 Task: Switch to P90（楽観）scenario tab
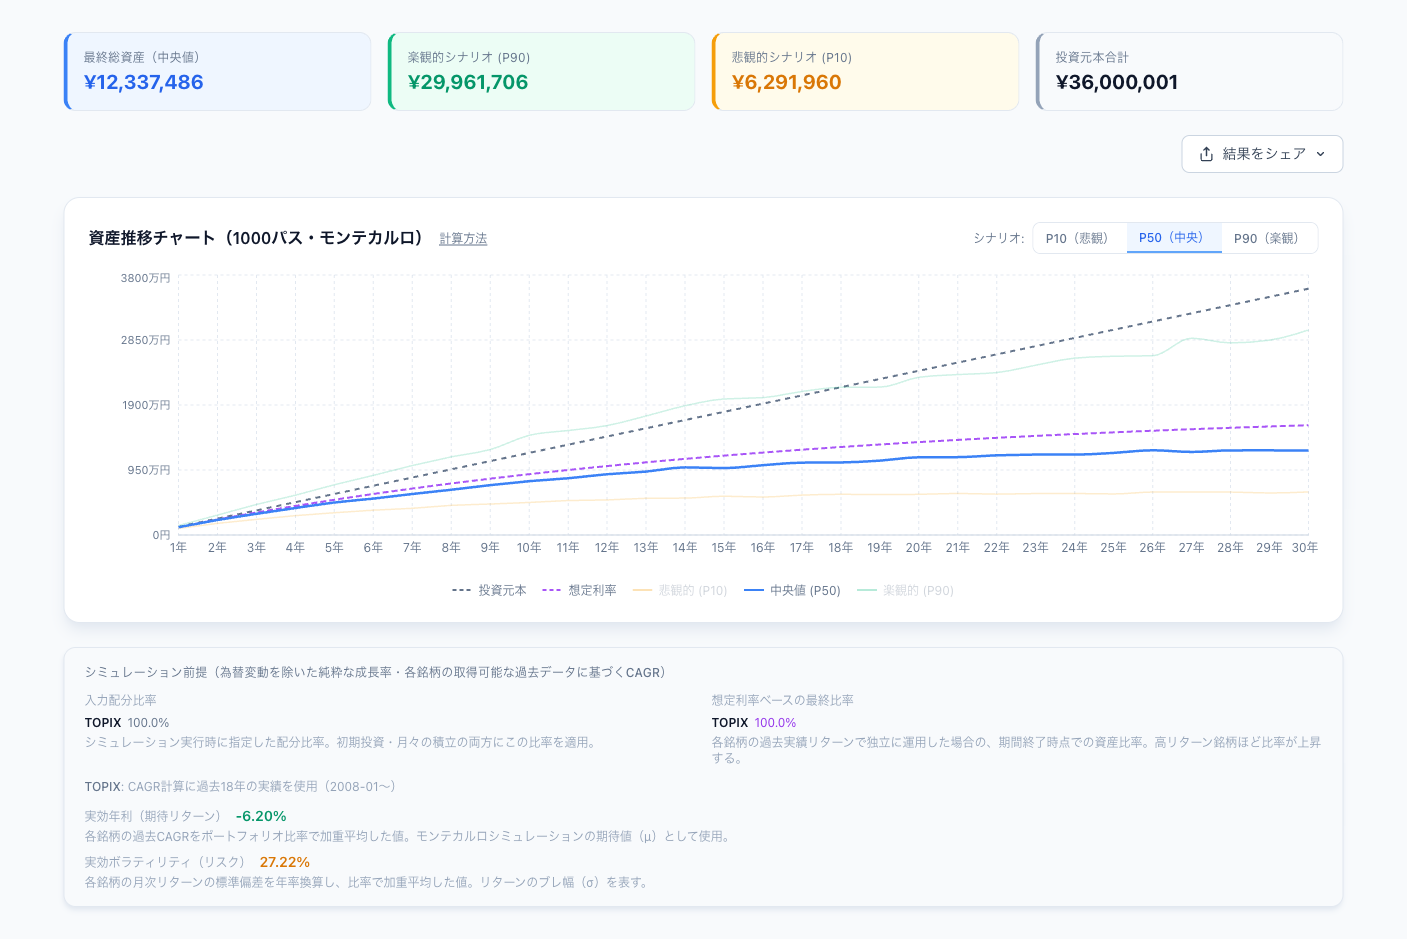[x=1269, y=238]
